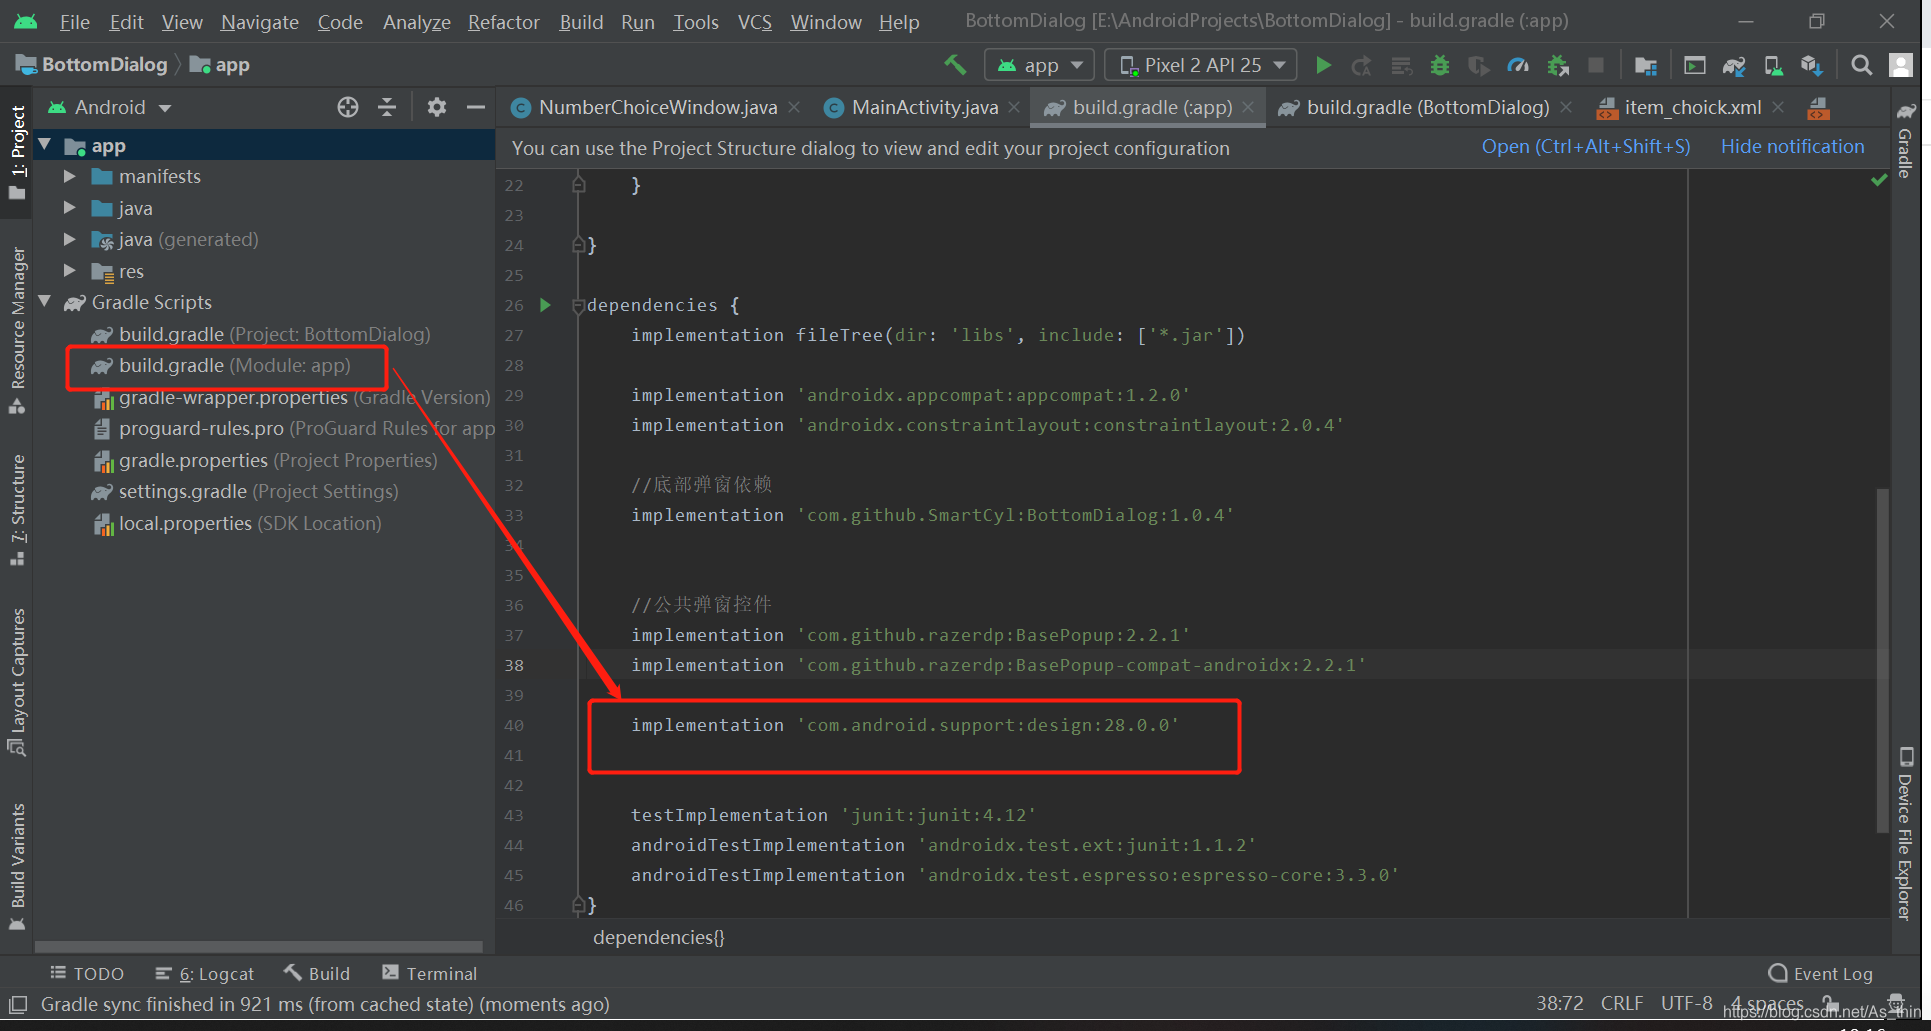Open the Resource Manager side tab

[17, 329]
